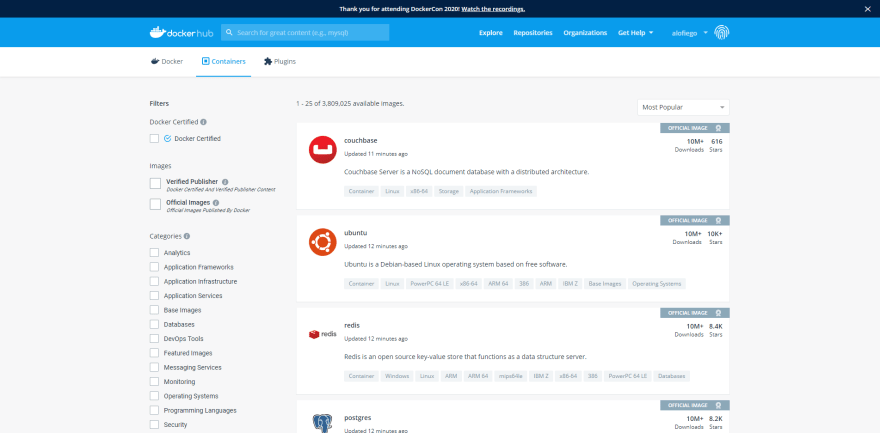Click the Docker whale tab icon
This screenshot has width=880, height=433.
(155, 61)
